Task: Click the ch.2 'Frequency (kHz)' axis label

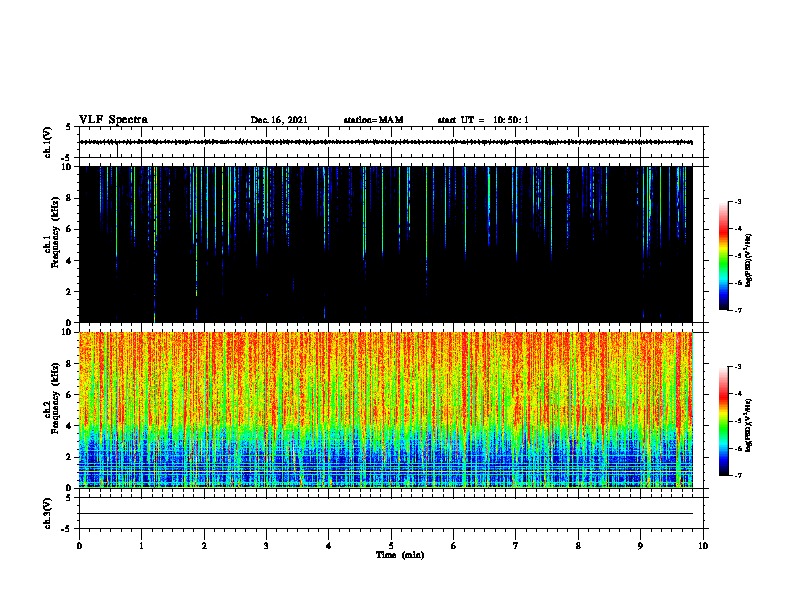Action: click(x=56, y=398)
